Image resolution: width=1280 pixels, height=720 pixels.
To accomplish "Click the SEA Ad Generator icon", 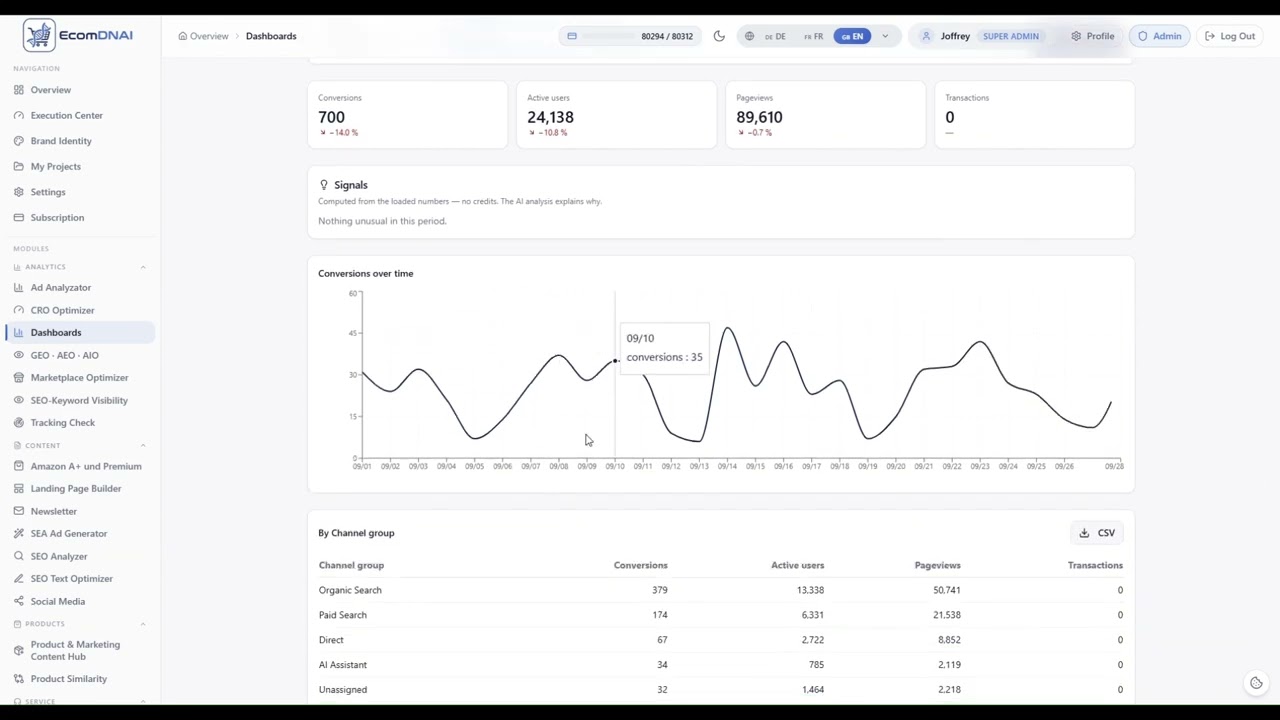I will (x=19, y=533).
